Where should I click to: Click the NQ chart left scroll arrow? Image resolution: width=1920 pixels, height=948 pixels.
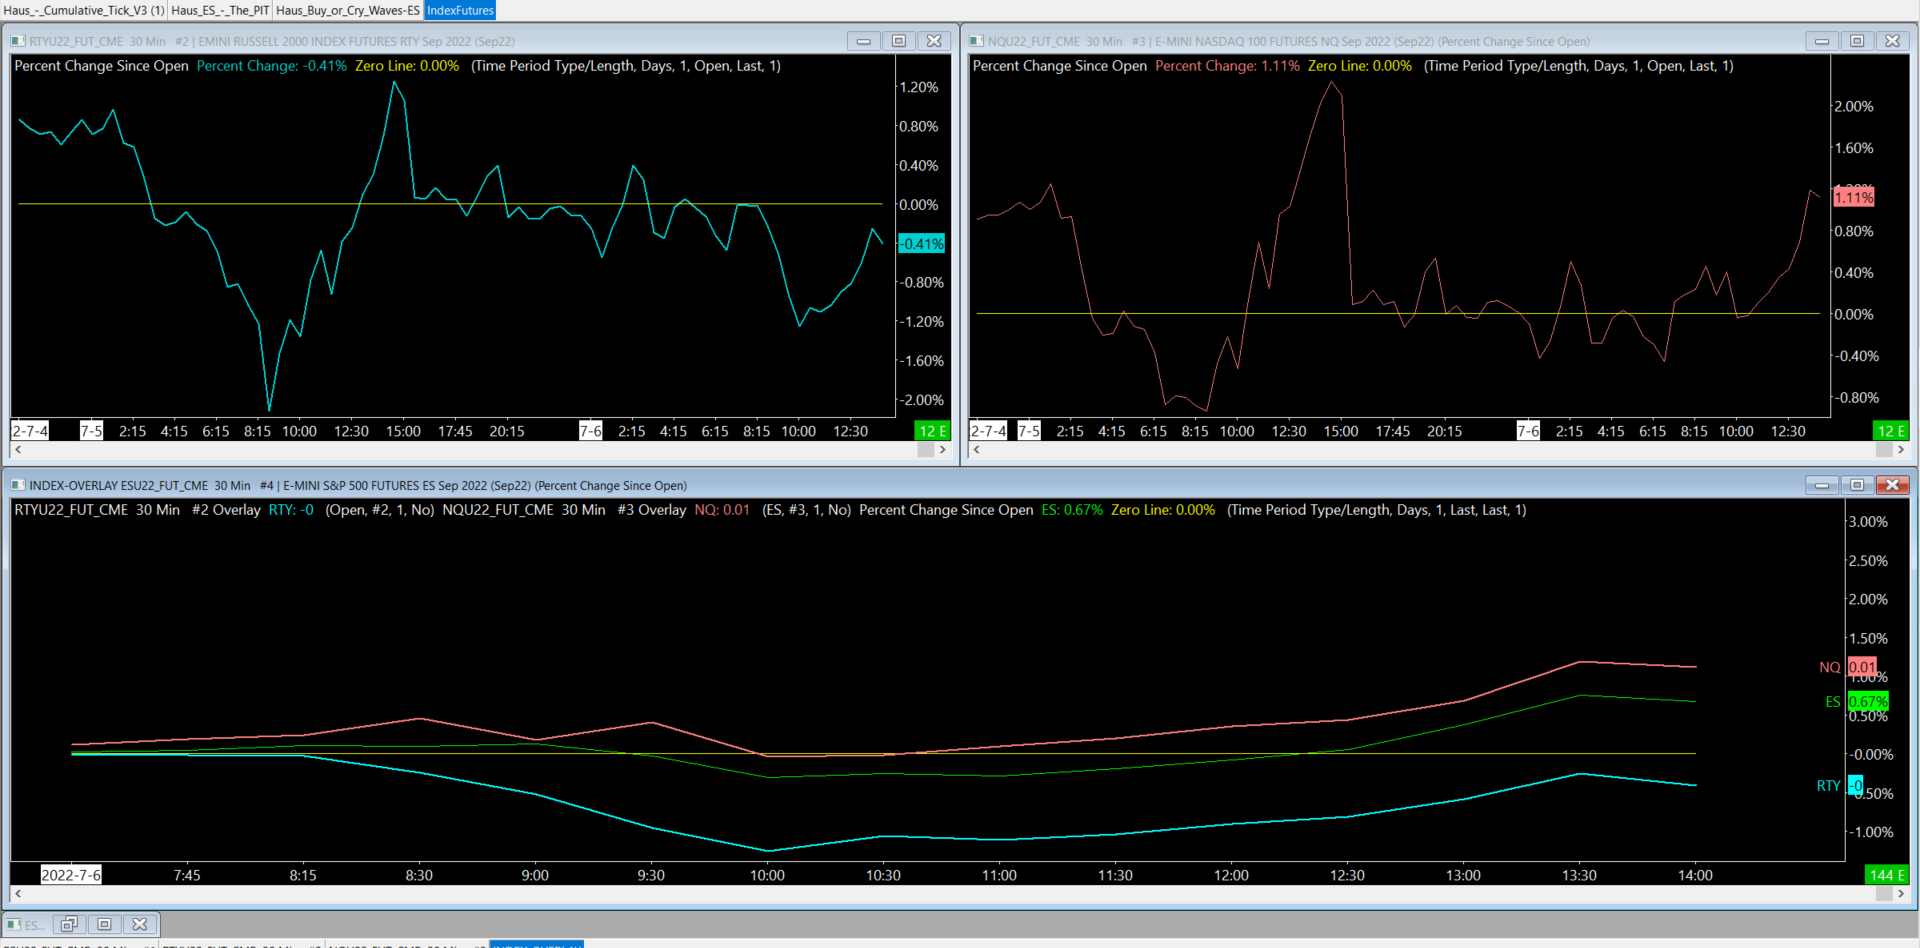pos(977,450)
